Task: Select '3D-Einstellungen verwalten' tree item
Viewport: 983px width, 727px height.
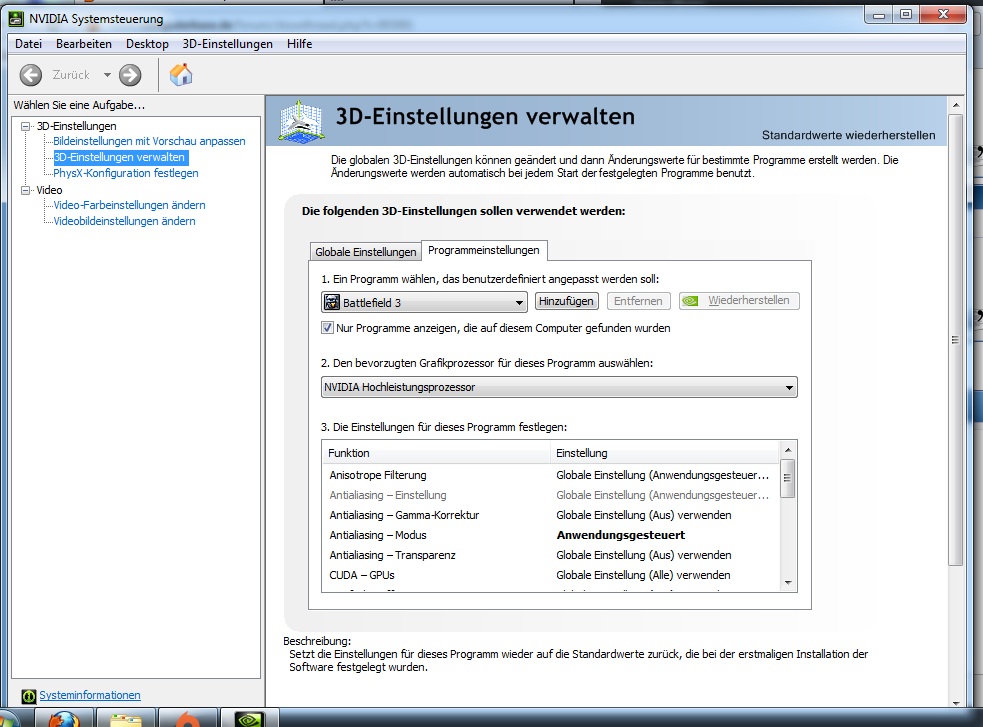Action: (x=119, y=157)
